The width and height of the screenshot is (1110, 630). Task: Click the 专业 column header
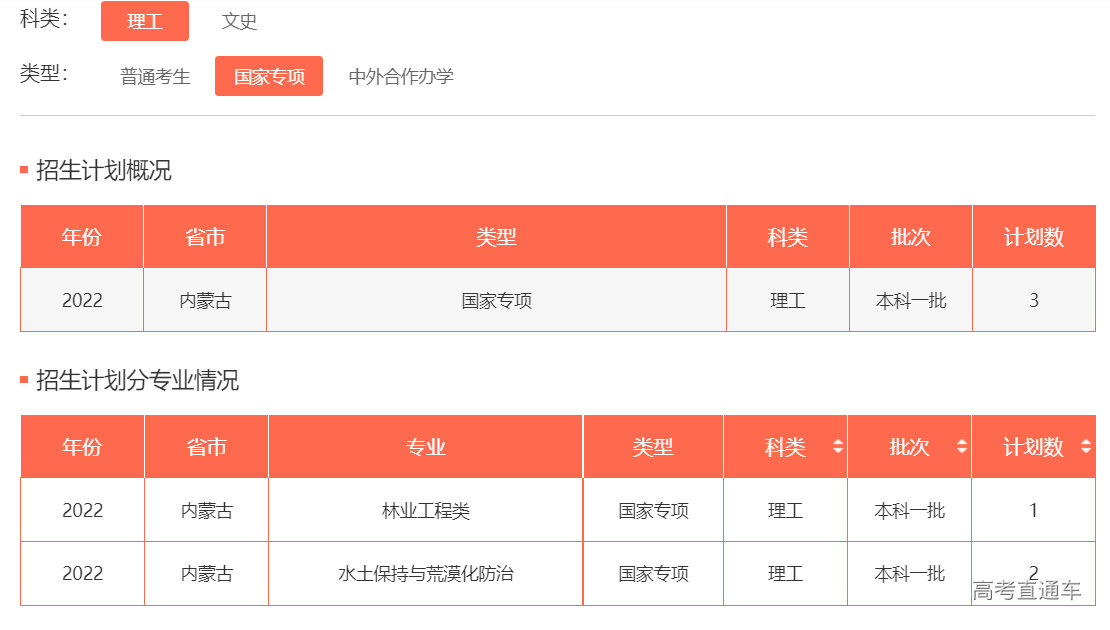(x=426, y=447)
